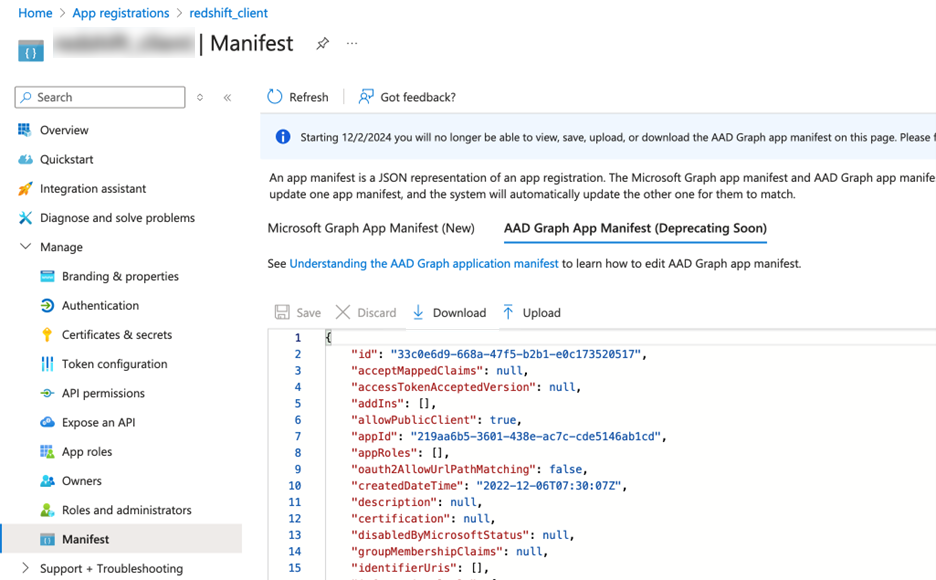Open Understanding the AAD Graph application manifest link

pos(424,264)
